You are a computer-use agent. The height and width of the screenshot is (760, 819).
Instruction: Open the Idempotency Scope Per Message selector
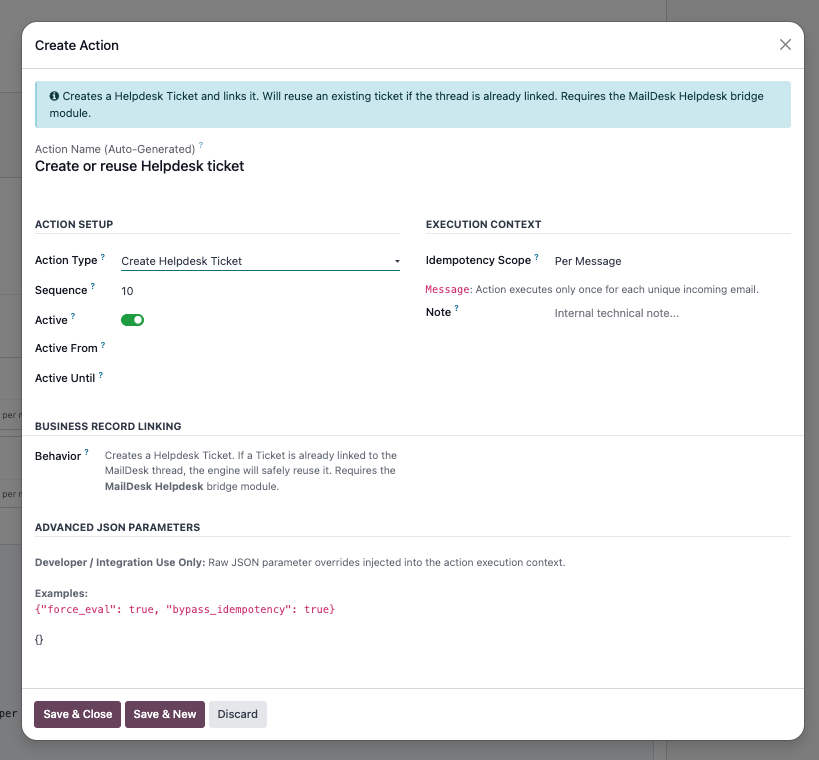pos(672,261)
